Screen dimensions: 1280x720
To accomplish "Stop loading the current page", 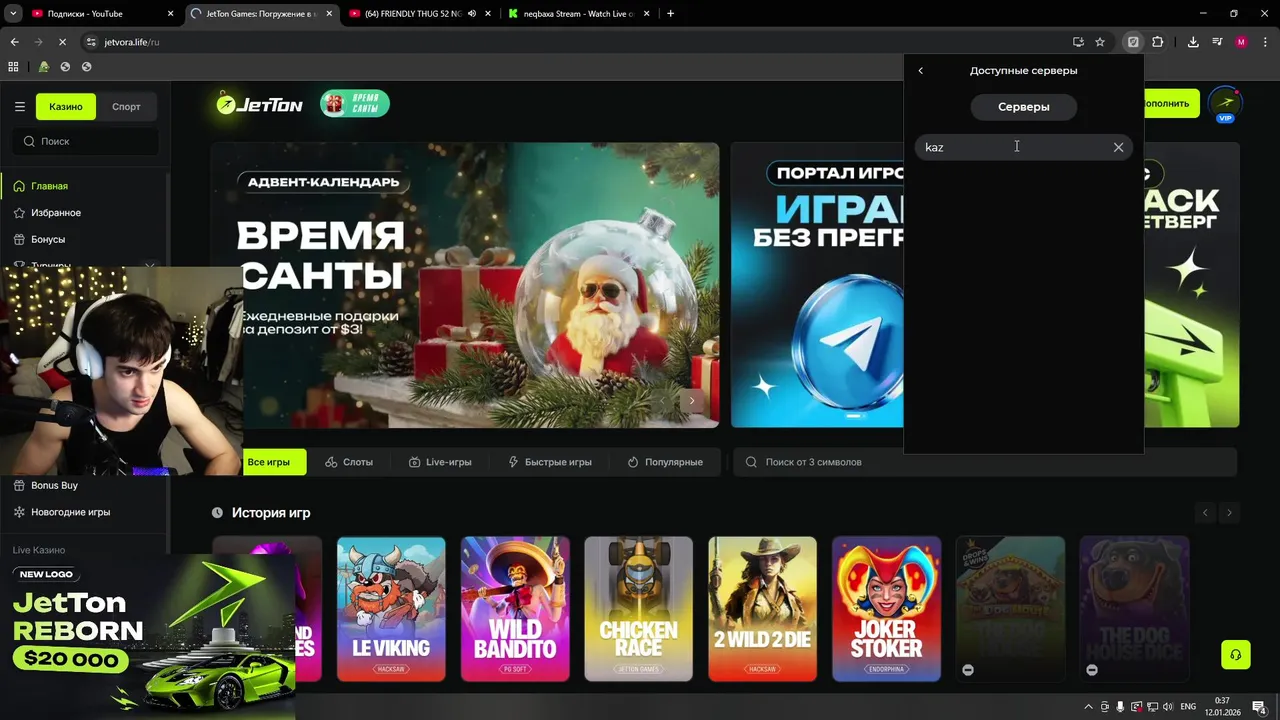I will [x=62, y=42].
